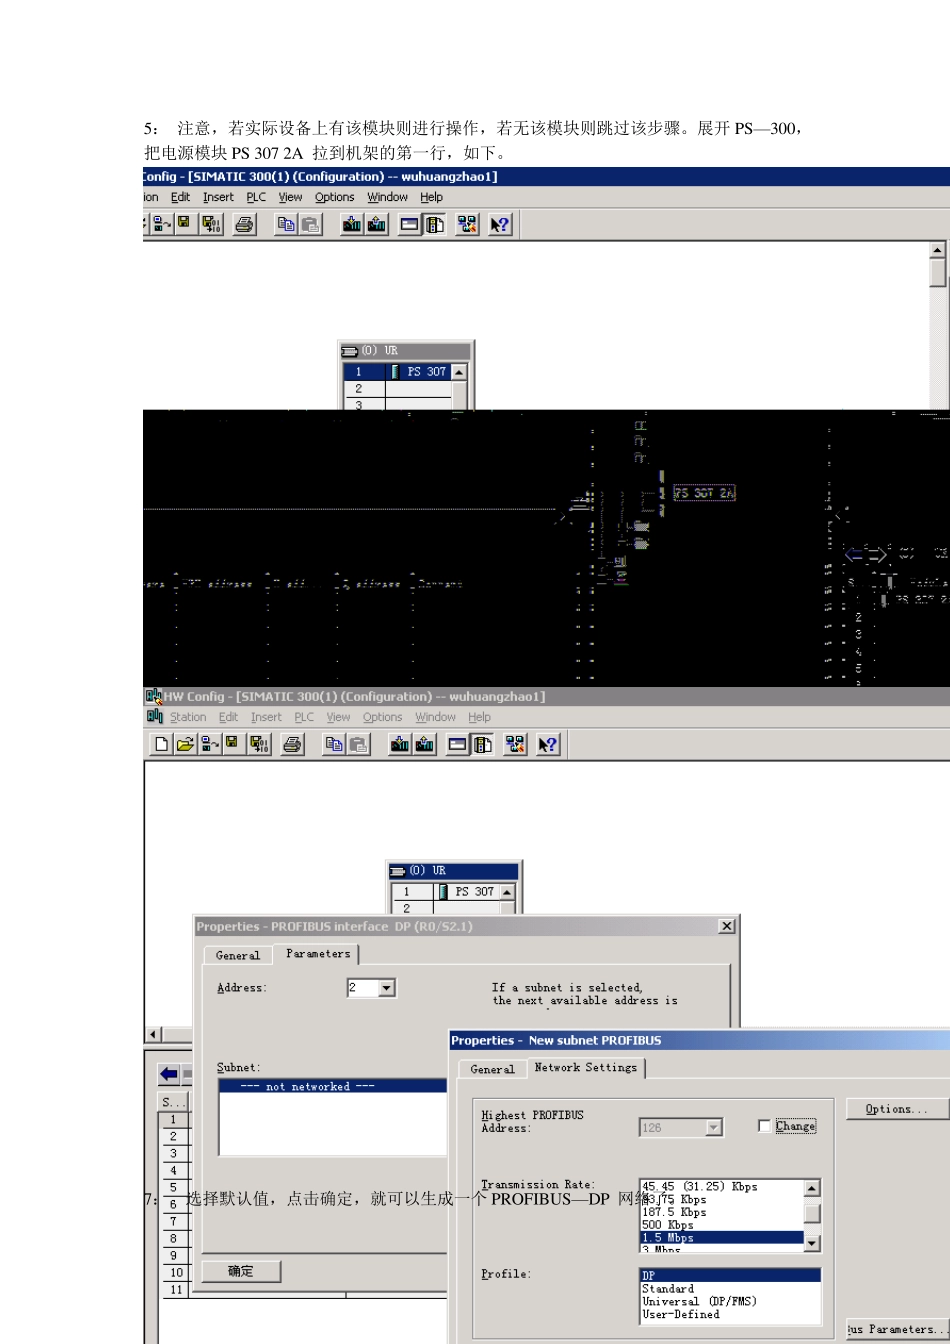Screen dimensions: 950x1344
Task: Click the (0) UR rack title in lower window
Action: (454, 870)
